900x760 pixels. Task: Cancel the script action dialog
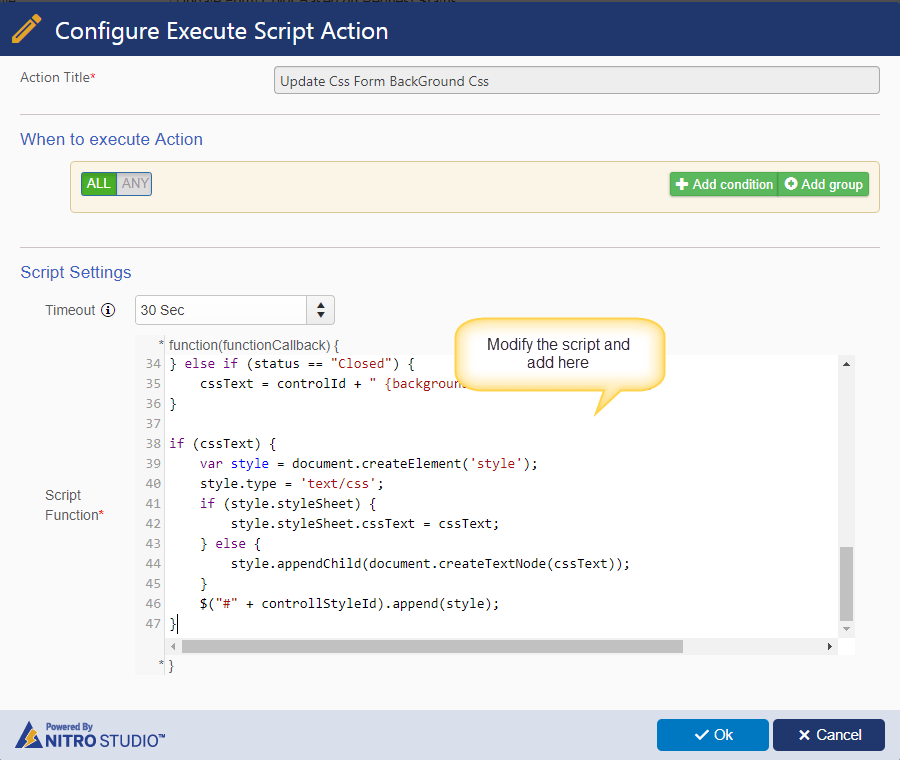[x=829, y=735]
